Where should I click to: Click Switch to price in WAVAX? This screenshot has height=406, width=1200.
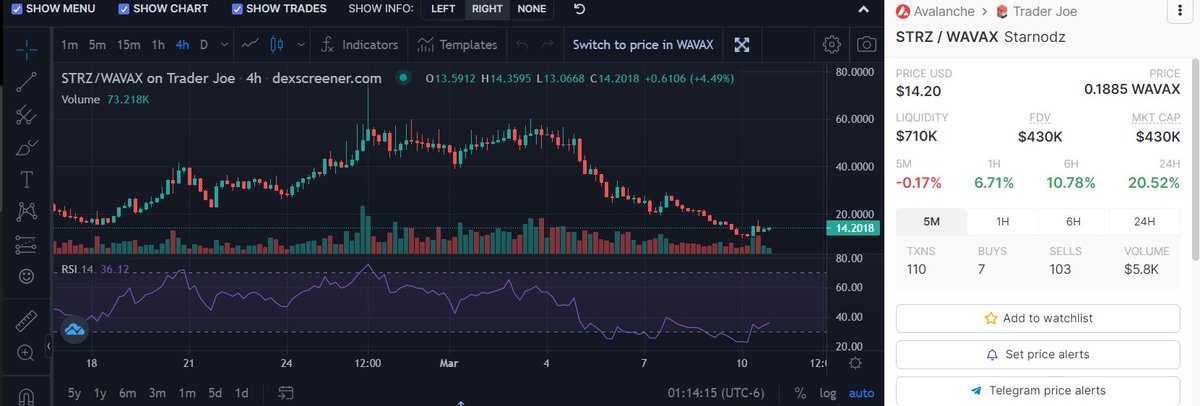coord(642,45)
